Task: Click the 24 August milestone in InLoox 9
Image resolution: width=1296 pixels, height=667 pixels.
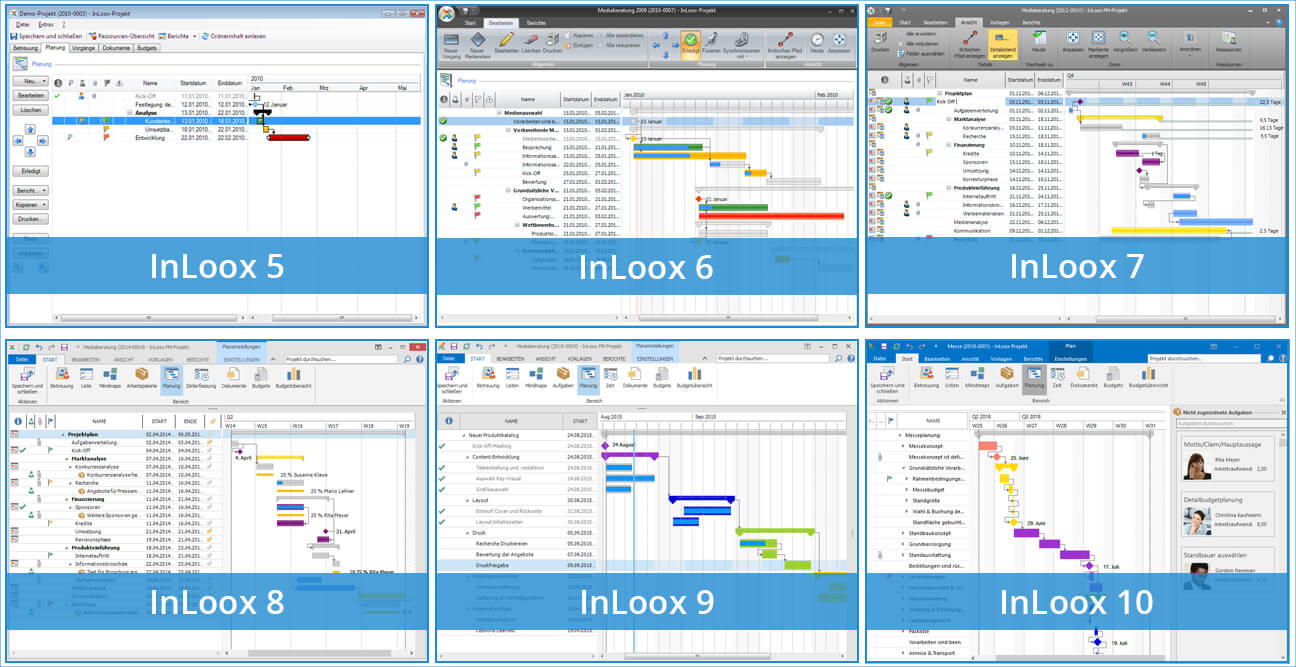Action: [605, 444]
